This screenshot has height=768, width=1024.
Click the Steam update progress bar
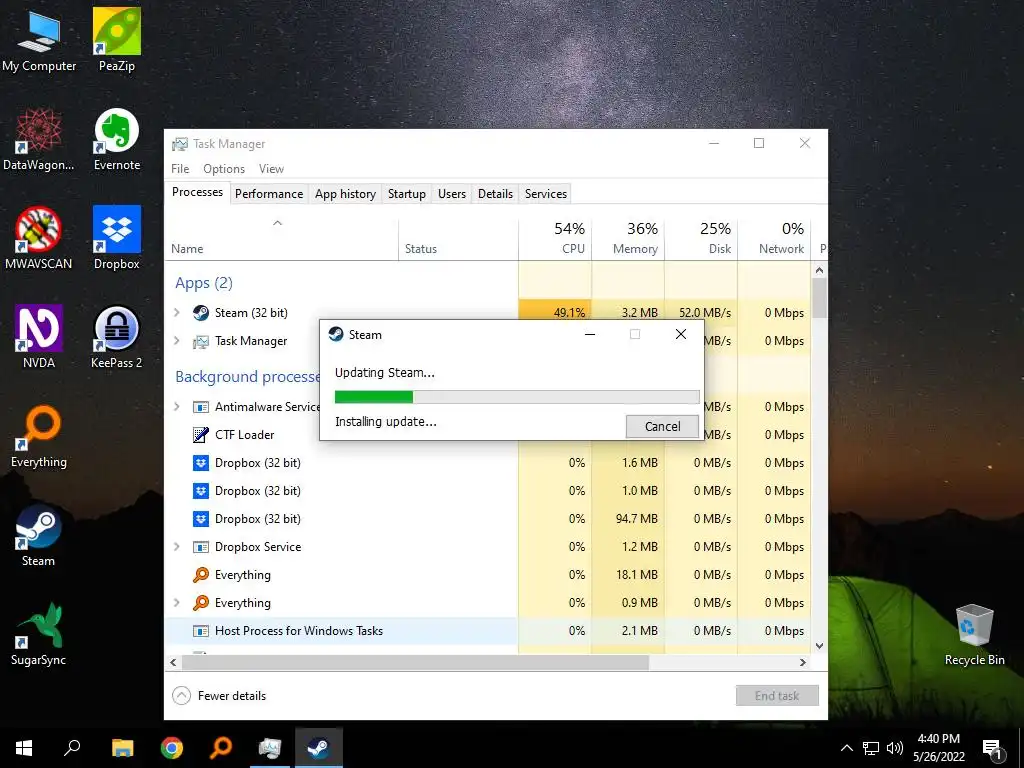[x=517, y=396]
